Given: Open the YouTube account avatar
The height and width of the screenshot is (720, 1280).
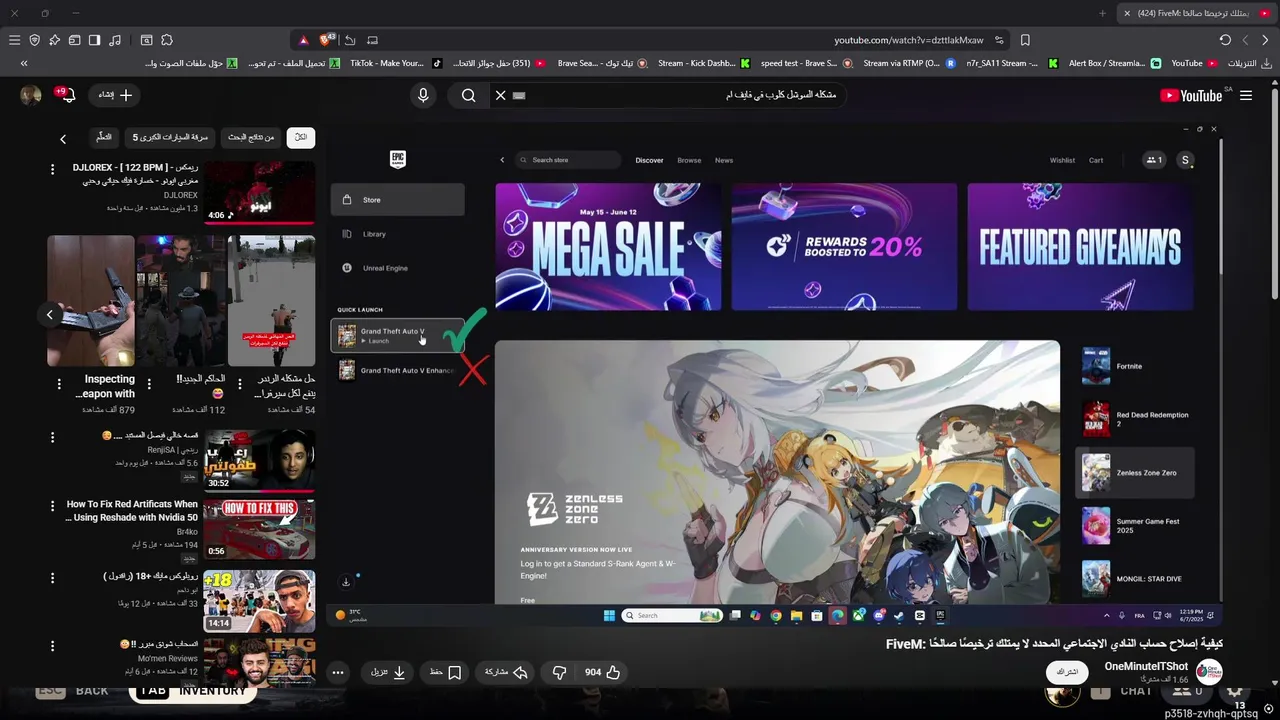Looking at the screenshot, I should (x=31, y=95).
